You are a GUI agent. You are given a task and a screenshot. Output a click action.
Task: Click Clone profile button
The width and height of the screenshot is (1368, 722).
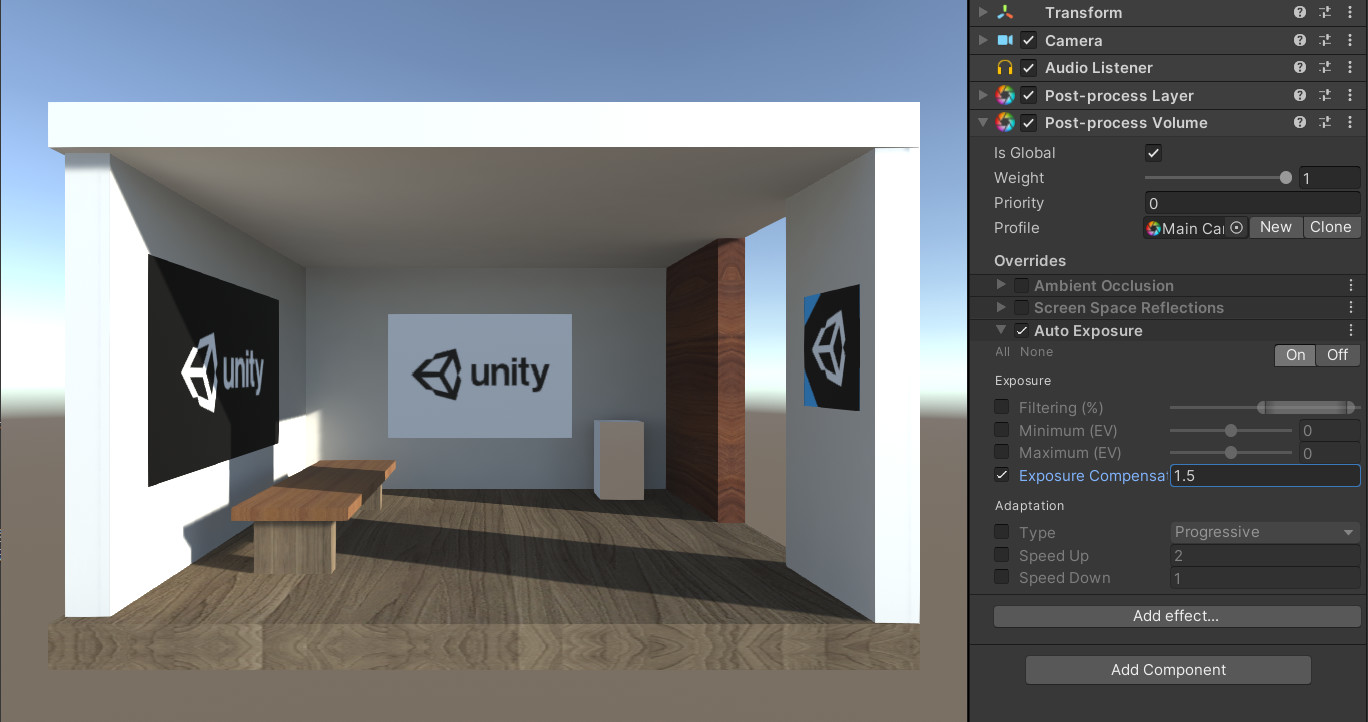point(1331,227)
